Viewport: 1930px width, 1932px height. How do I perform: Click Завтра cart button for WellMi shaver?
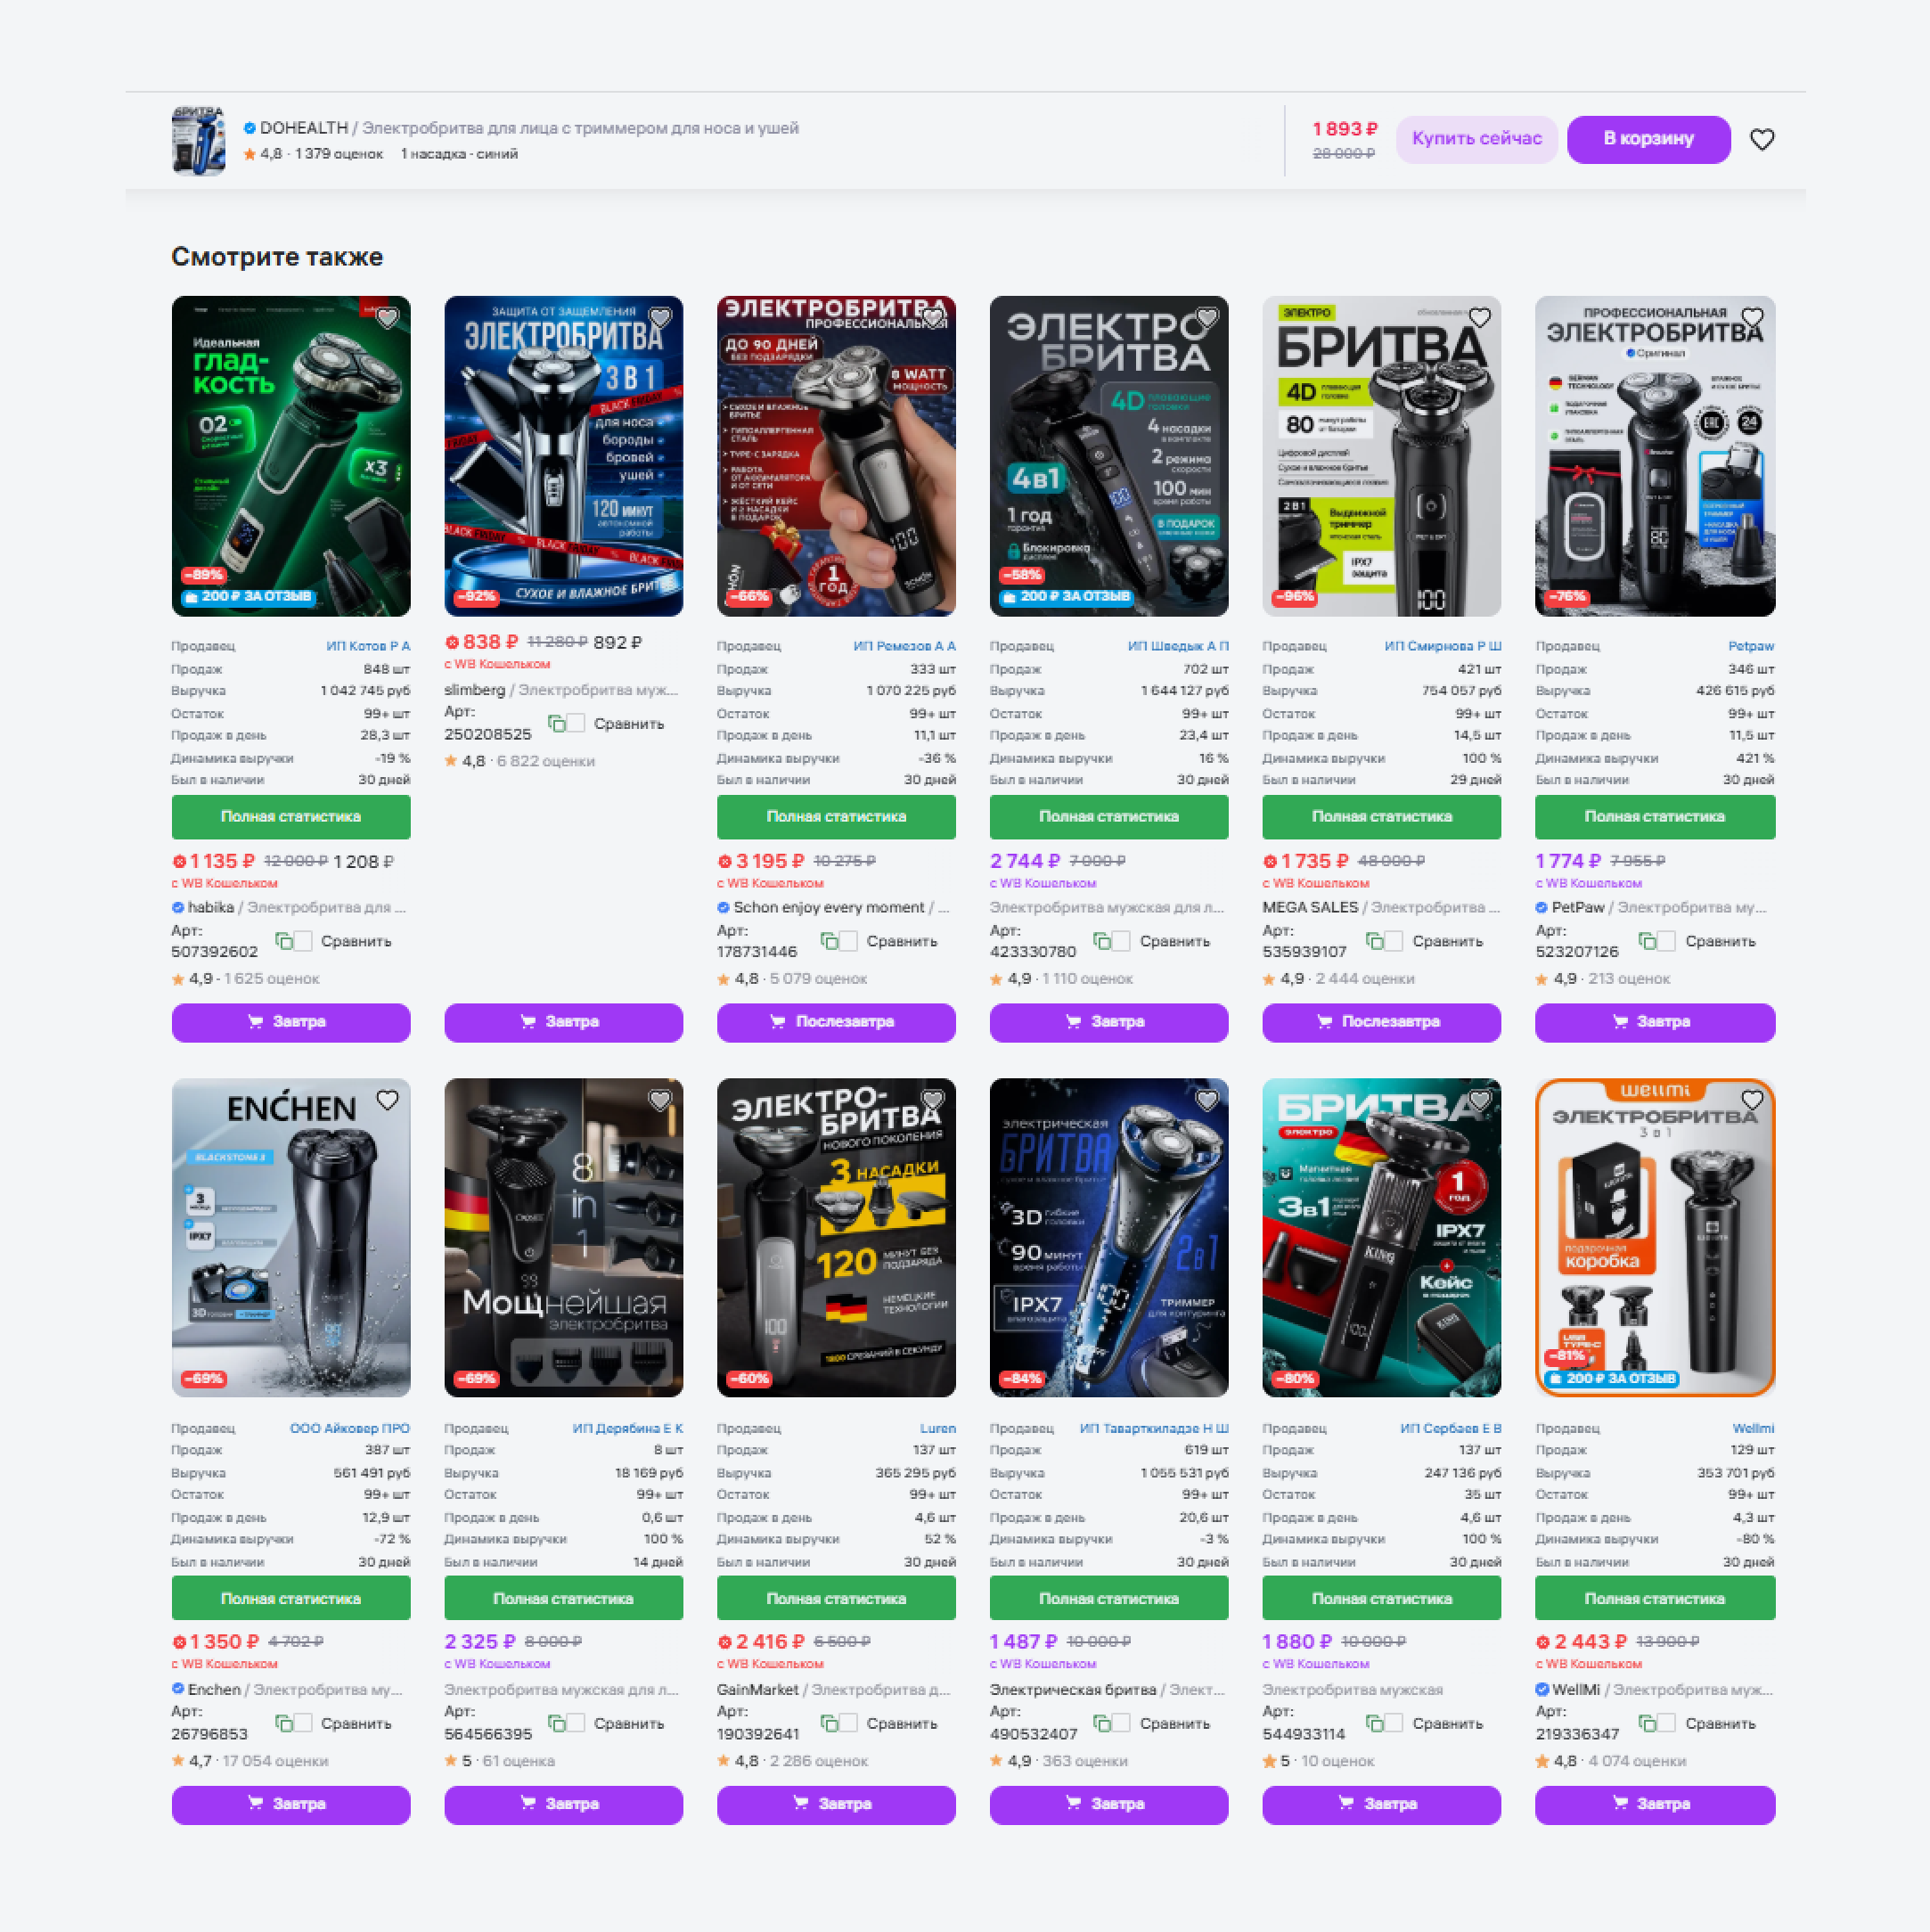coord(1654,1804)
